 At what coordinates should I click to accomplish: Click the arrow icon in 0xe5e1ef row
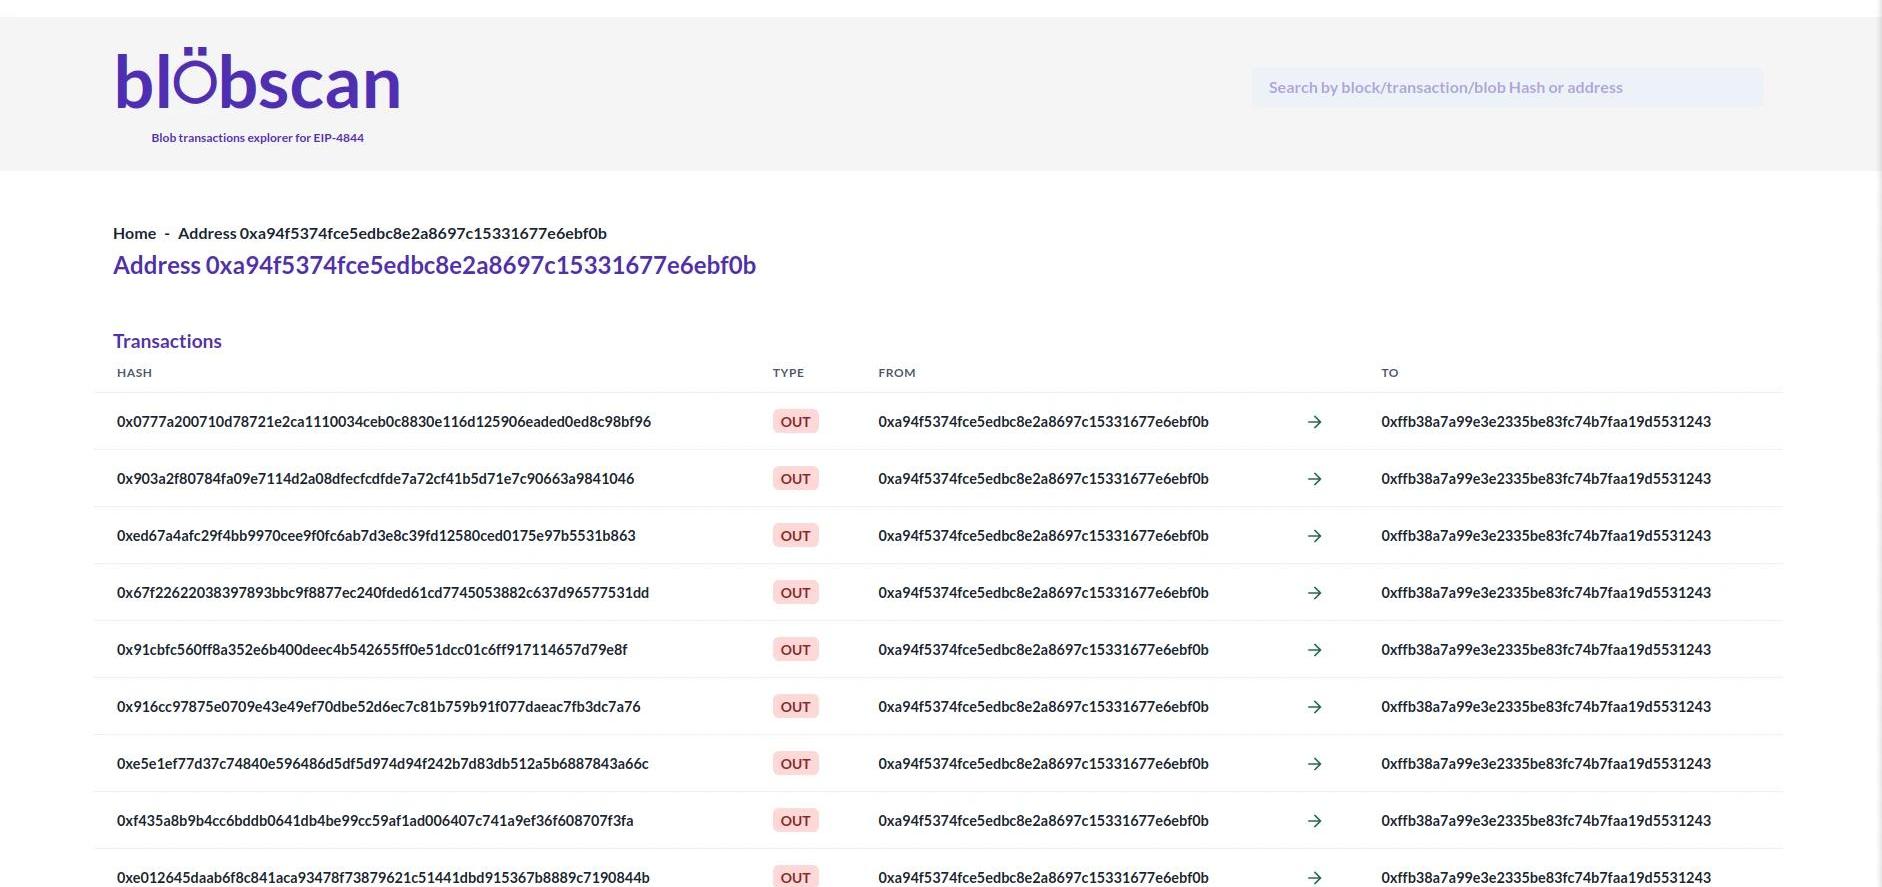[1315, 764]
